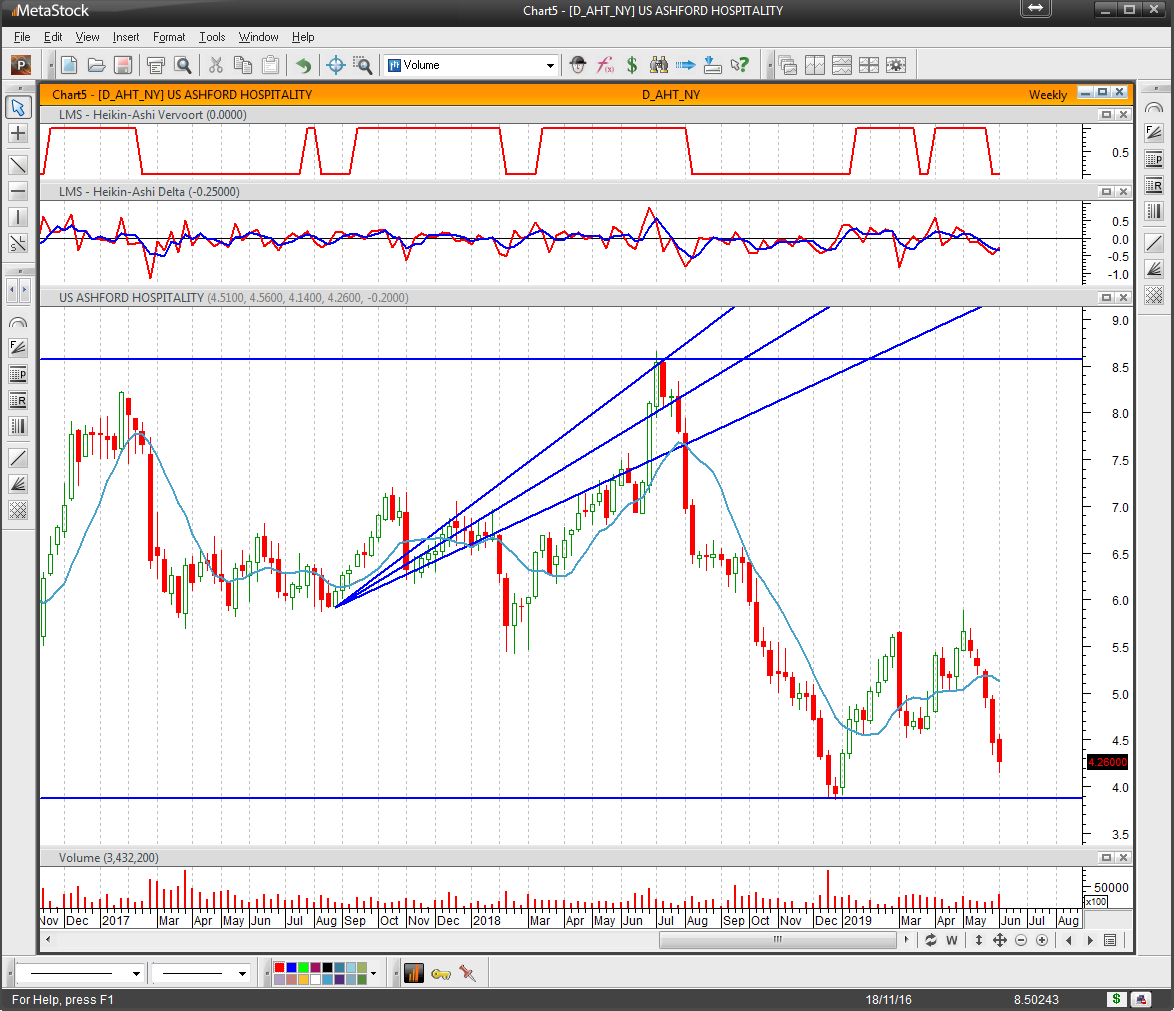This screenshot has height=1011, width=1174.
Task: Click the left arrow of the chart scrollbar
Action: [x=49, y=940]
